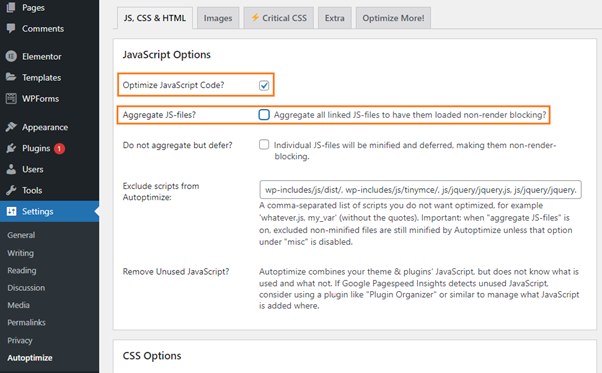Viewport: 602px width, 373px height.
Task: Click the Exclude scripts from Autoptimize field
Action: (420, 190)
